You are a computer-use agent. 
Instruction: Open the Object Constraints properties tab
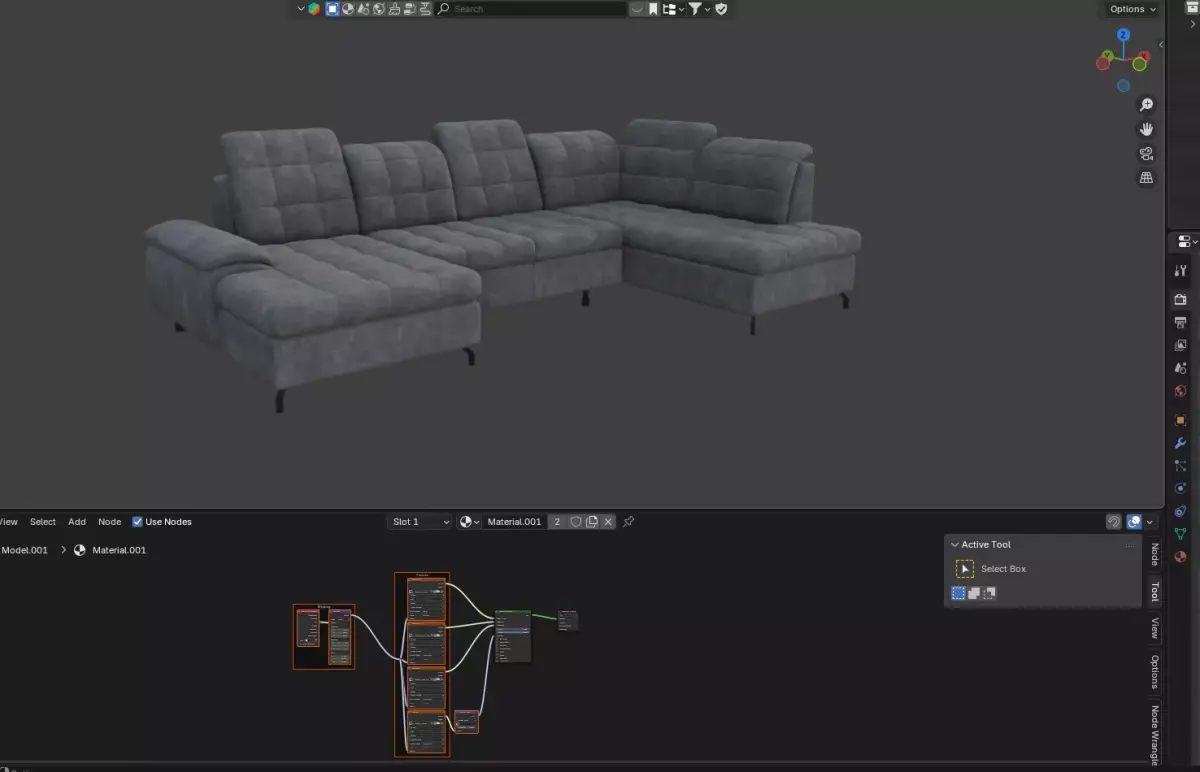(1181, 511)
